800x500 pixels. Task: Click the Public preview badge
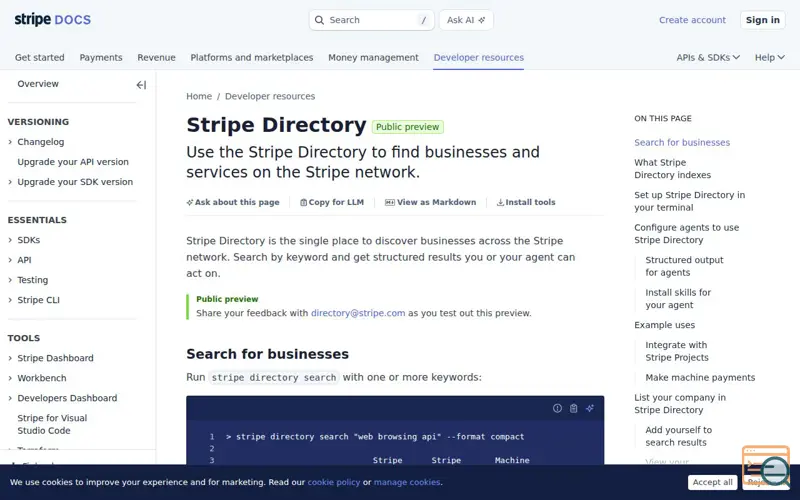(x=408, y=127)
